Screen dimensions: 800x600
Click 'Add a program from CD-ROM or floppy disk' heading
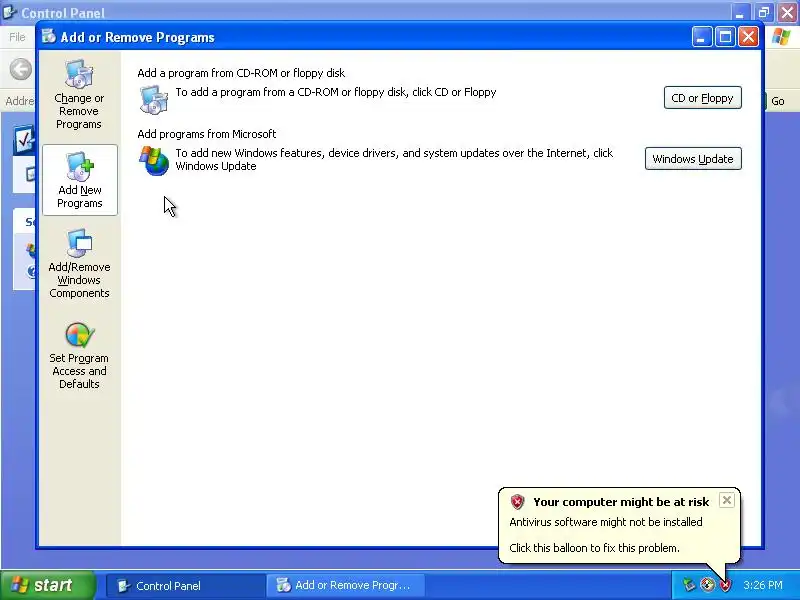[241, 73]
